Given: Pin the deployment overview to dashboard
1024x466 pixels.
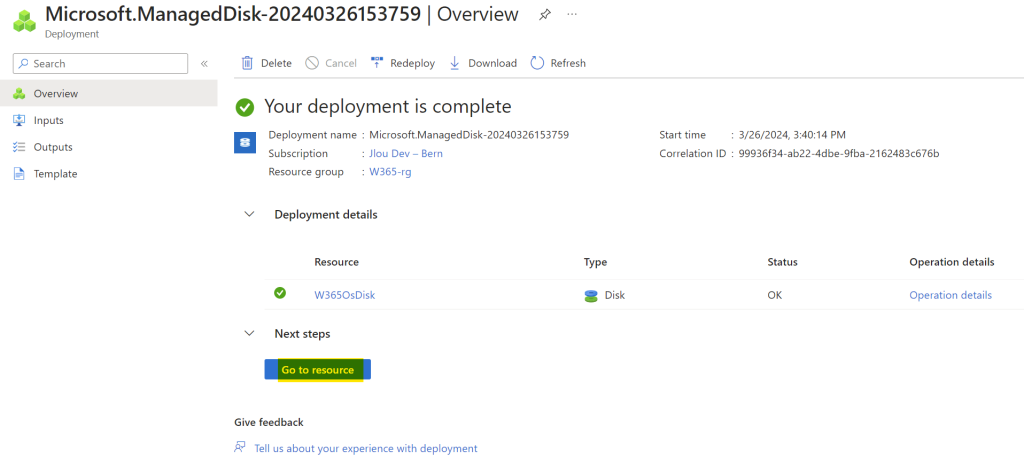Looking at the screenshot, I should [544, 15].
